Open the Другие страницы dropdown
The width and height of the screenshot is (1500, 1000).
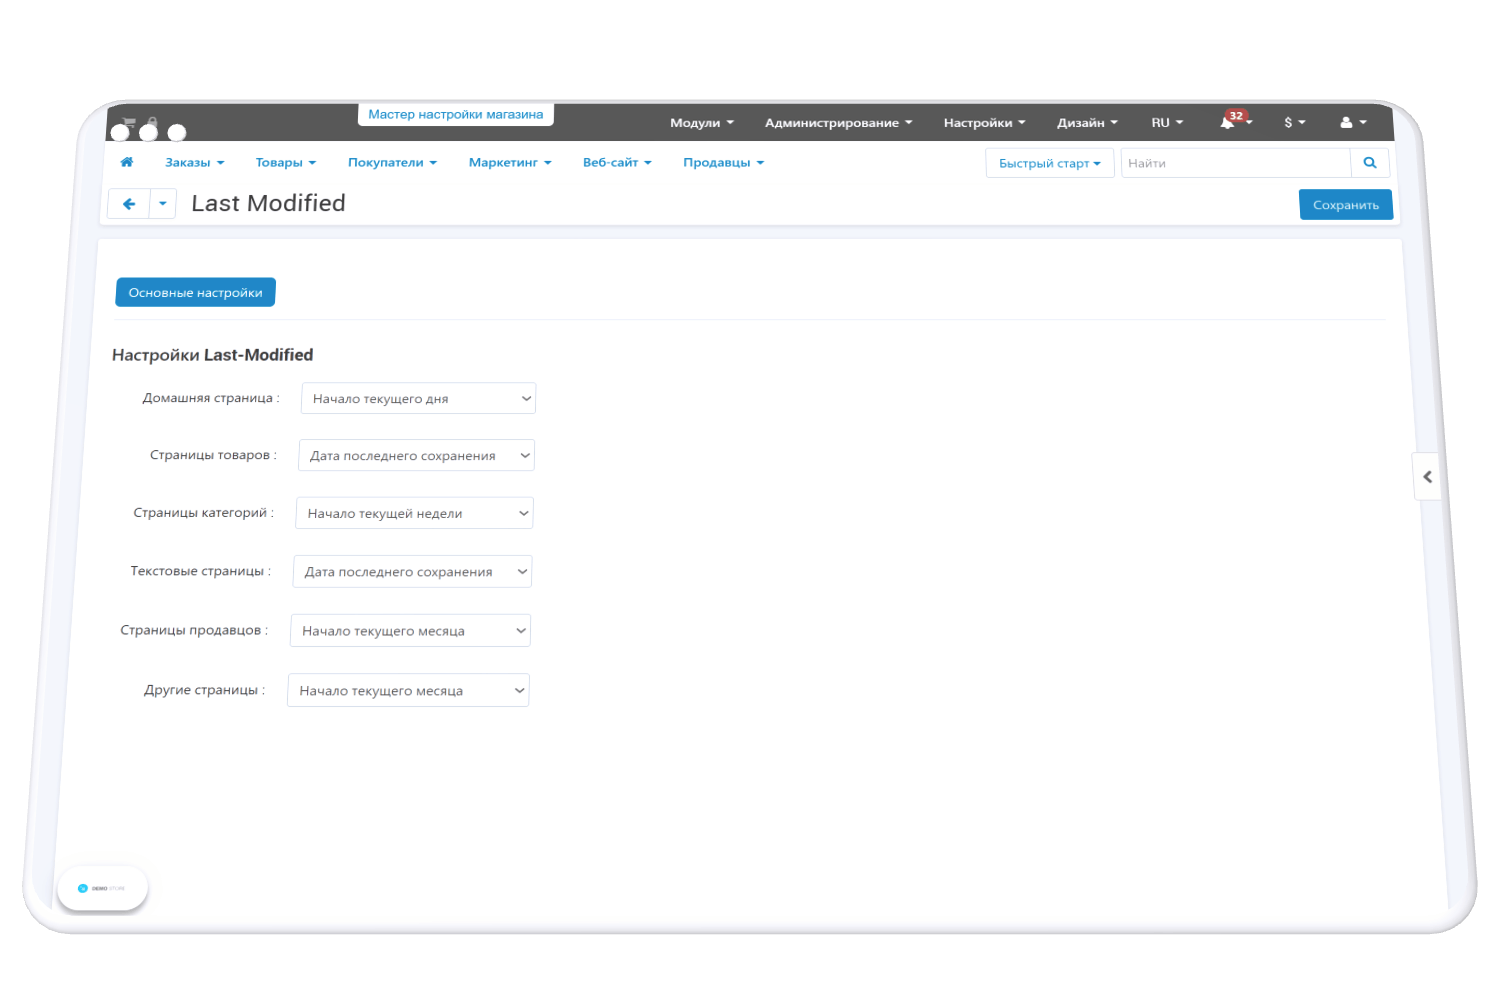[x=408, y=691]
